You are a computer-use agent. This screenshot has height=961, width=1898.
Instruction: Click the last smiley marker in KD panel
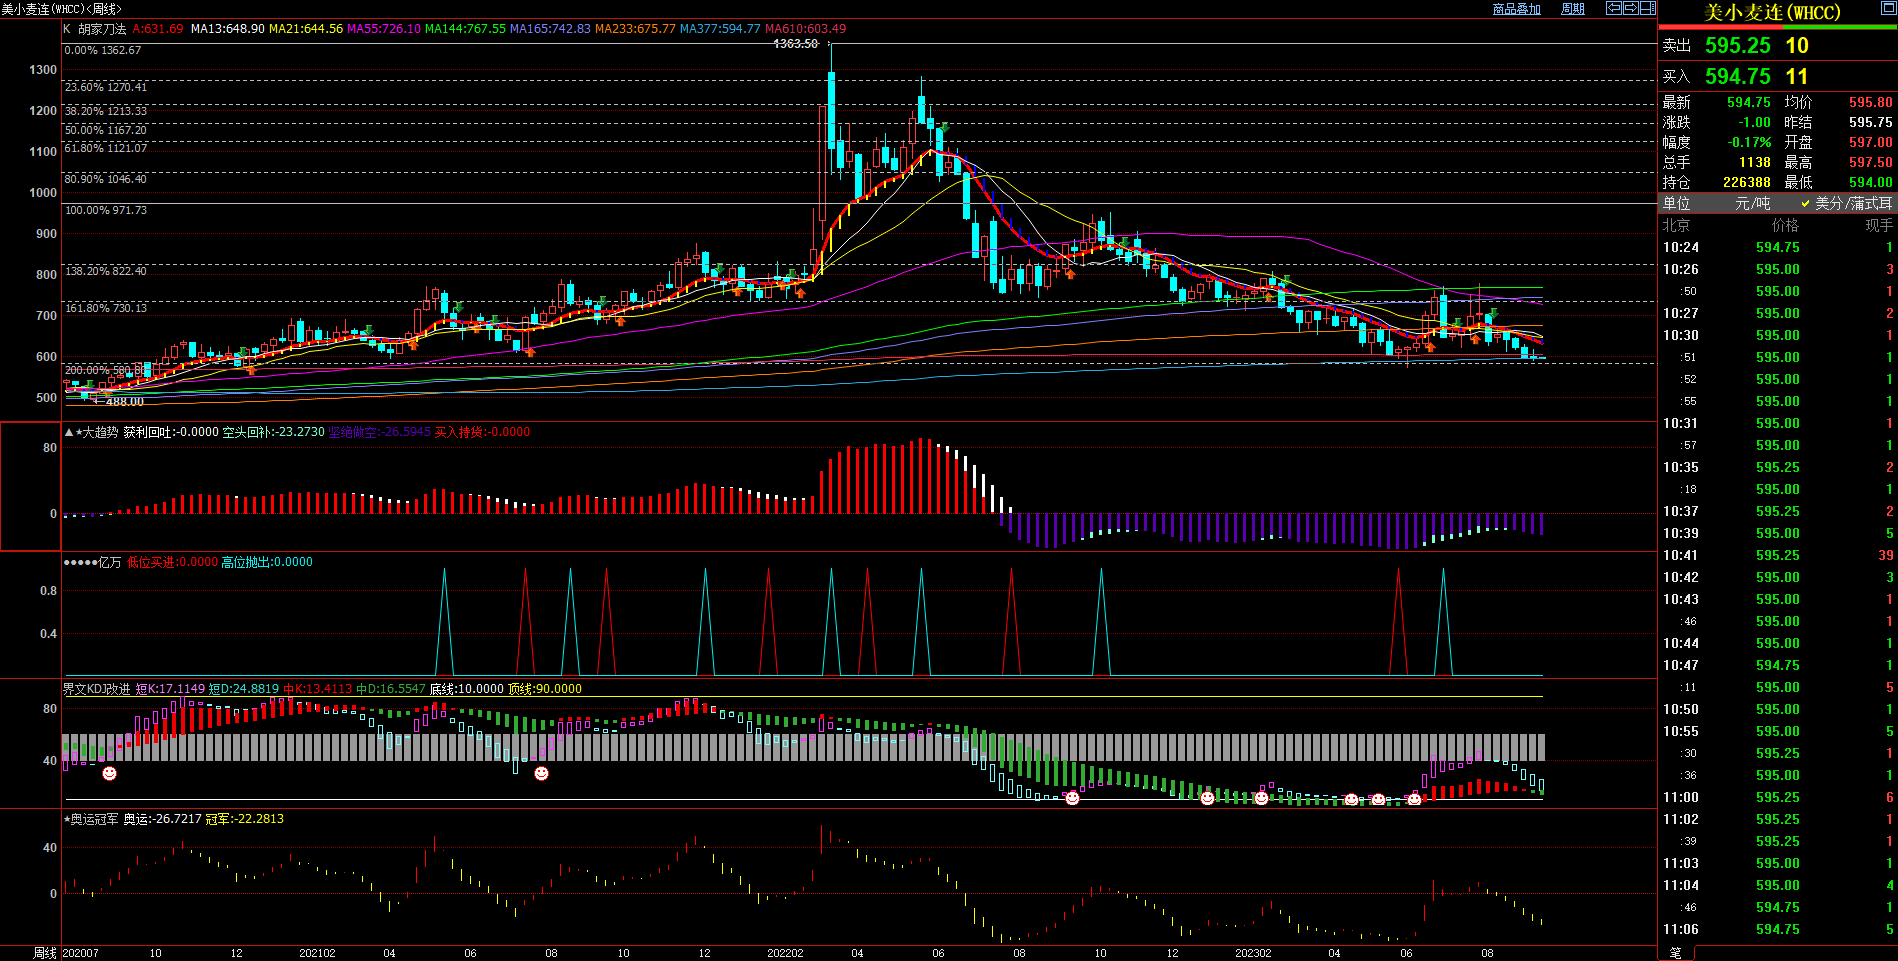tap(1414, 799)
